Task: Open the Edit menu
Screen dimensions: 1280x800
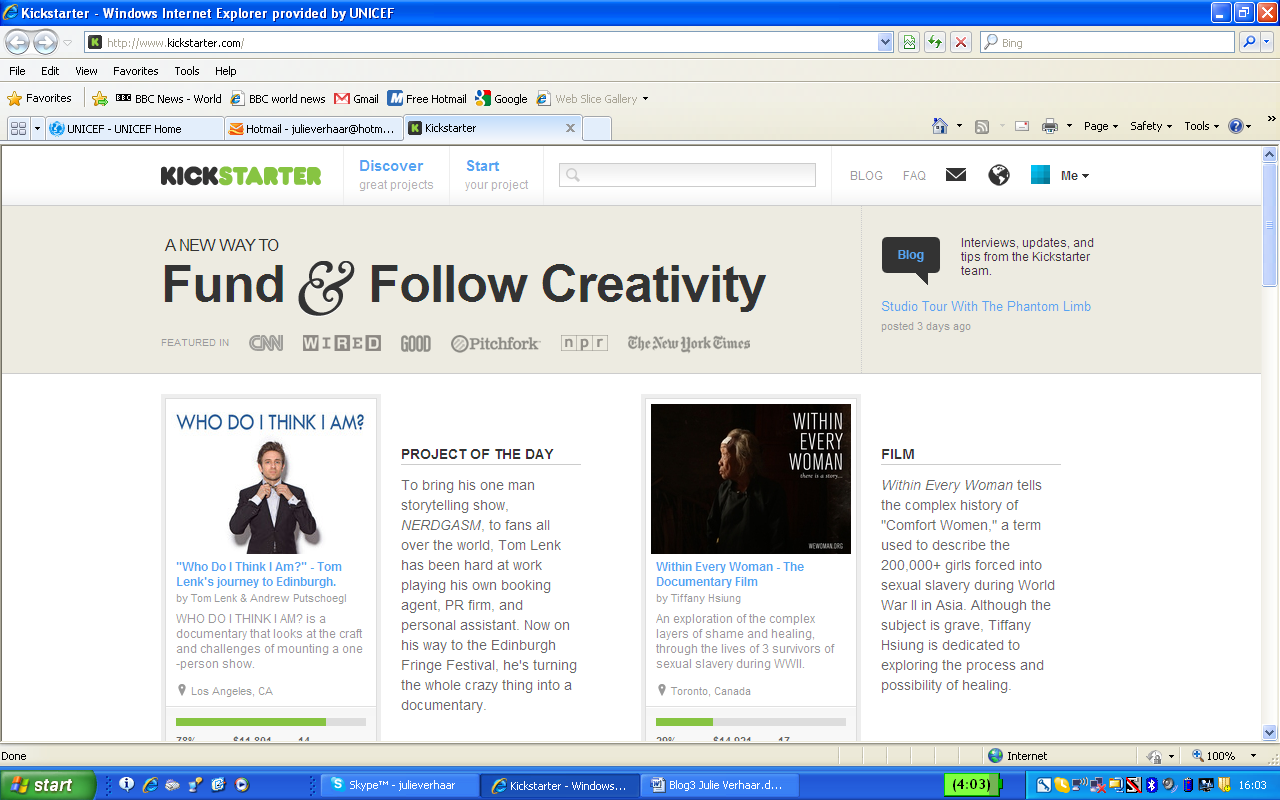Action: pos(50,71)
